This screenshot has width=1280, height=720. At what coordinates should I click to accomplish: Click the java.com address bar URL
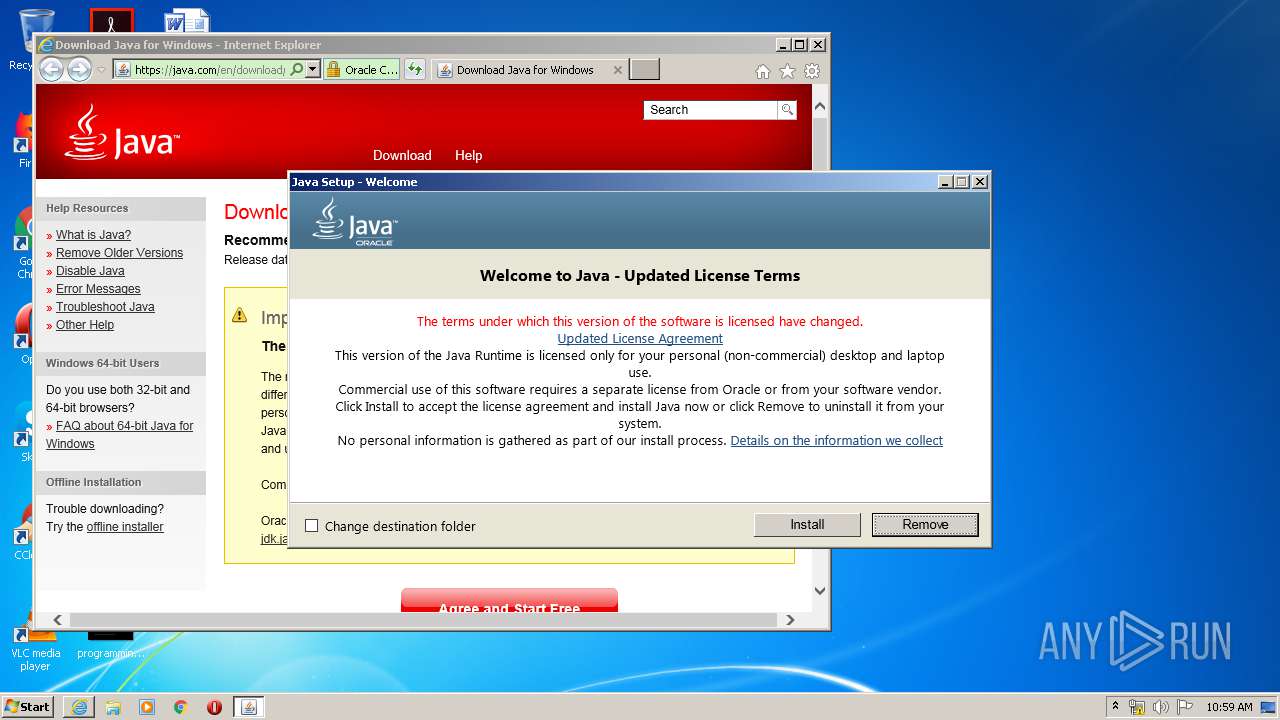[x=209, y=70]
